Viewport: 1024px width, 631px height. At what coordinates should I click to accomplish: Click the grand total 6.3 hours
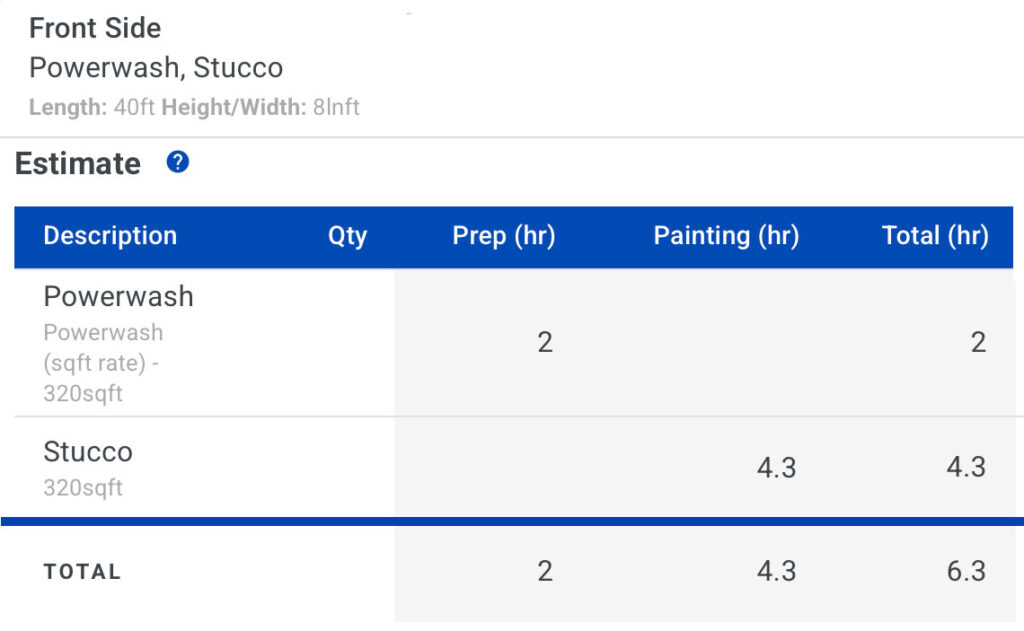pyautogui.click(x=967, y=571)
